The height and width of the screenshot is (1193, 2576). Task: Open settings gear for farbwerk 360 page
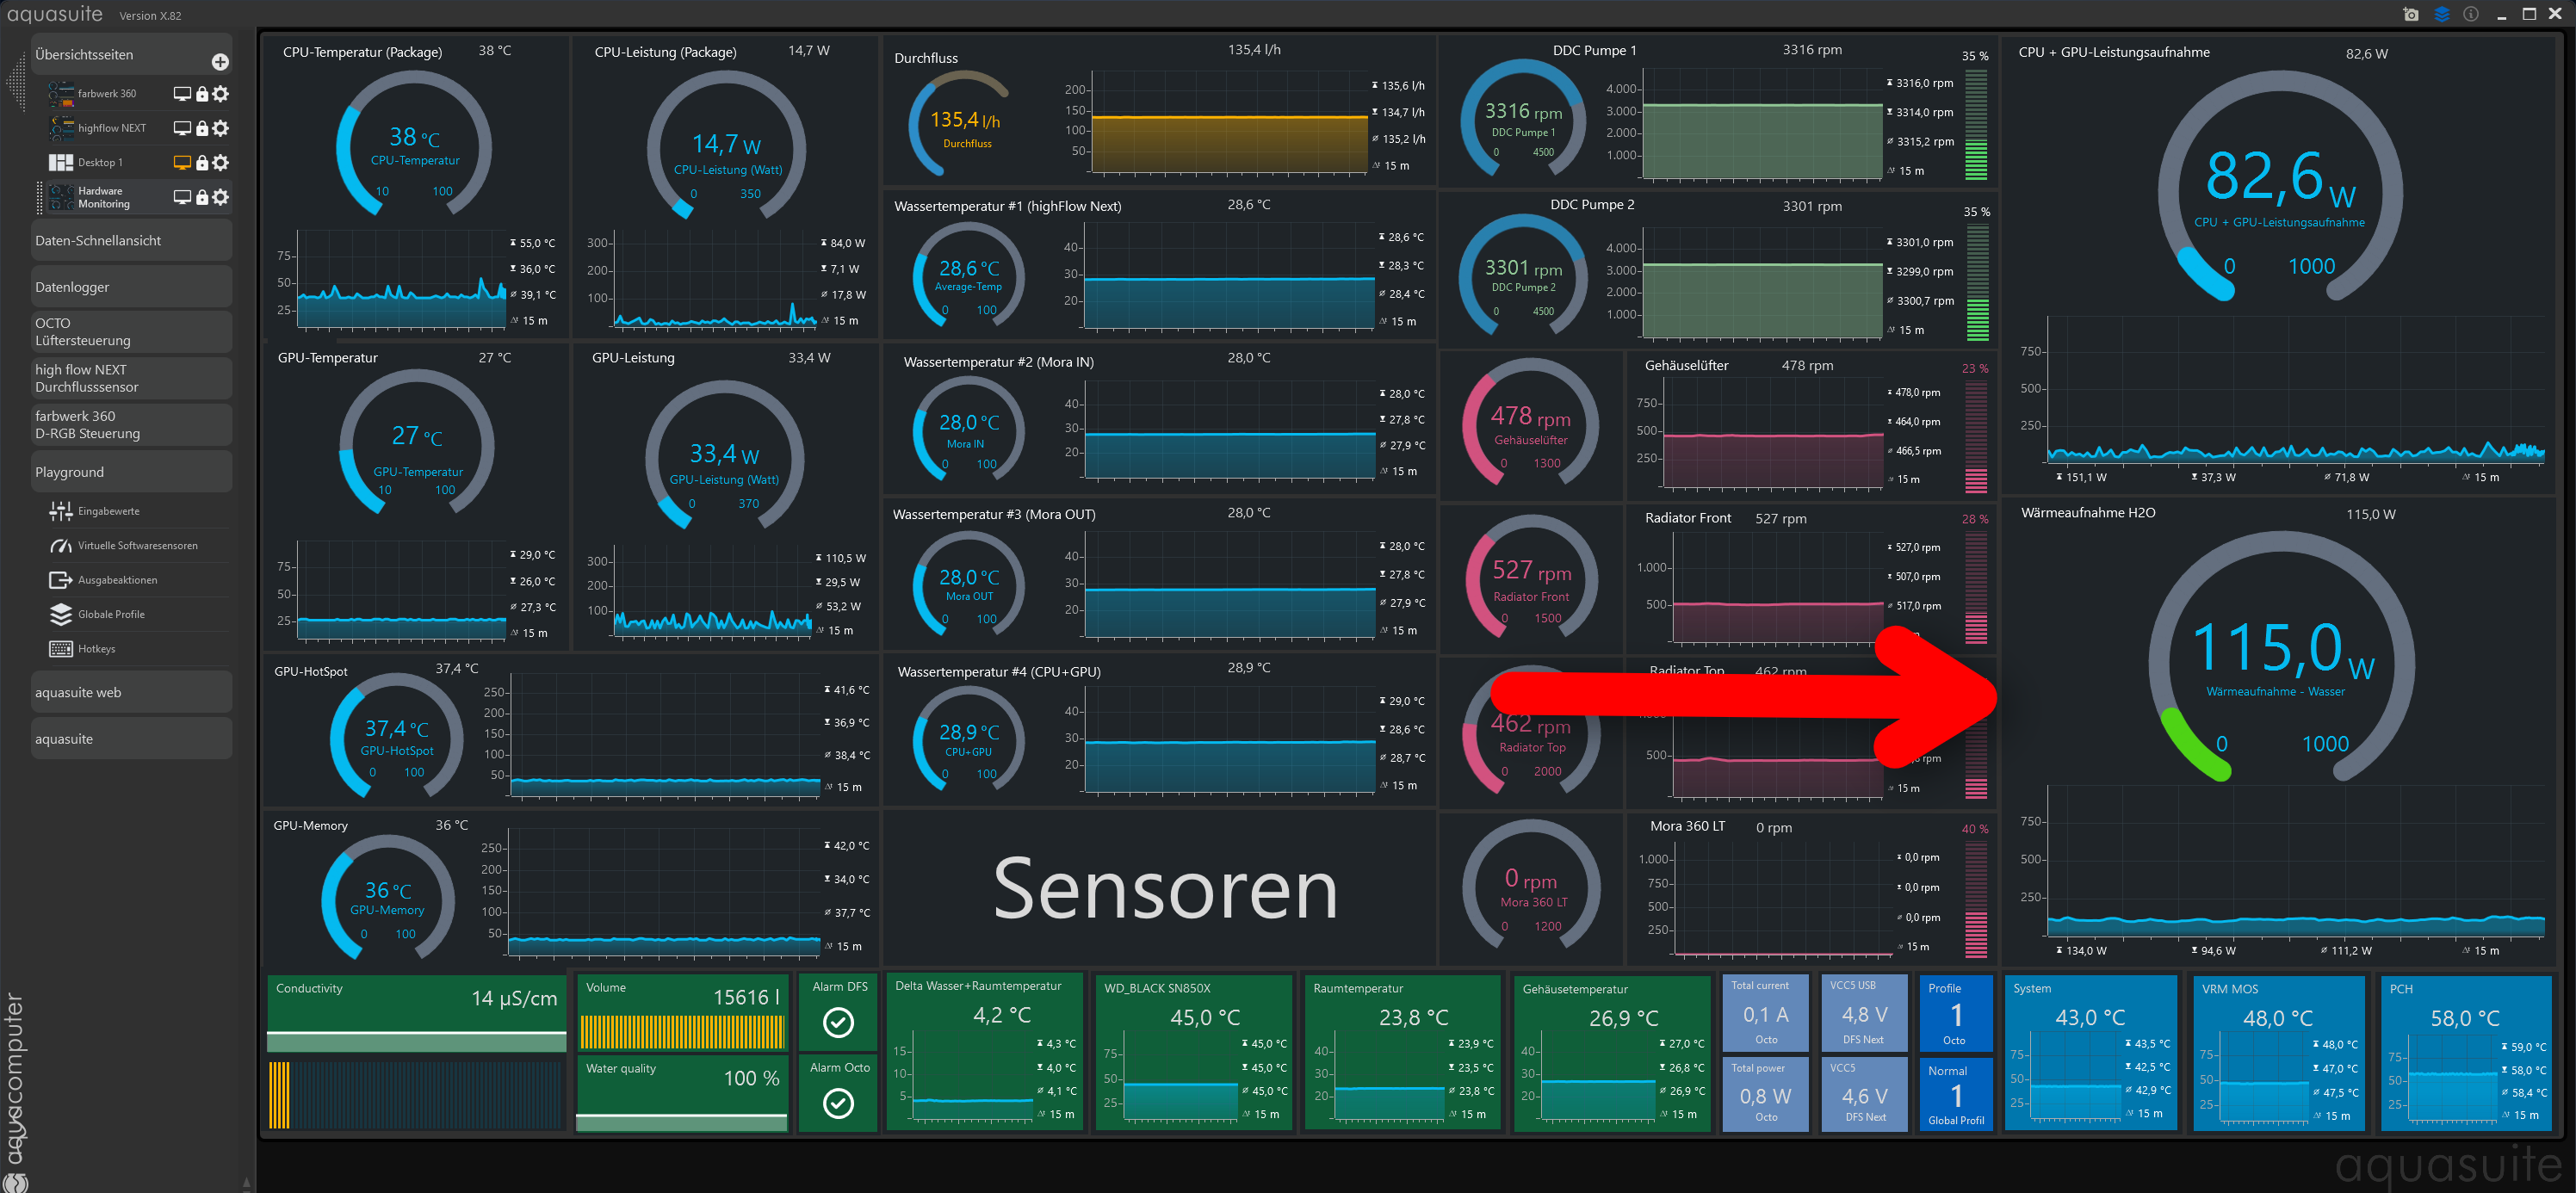point(221,94)
